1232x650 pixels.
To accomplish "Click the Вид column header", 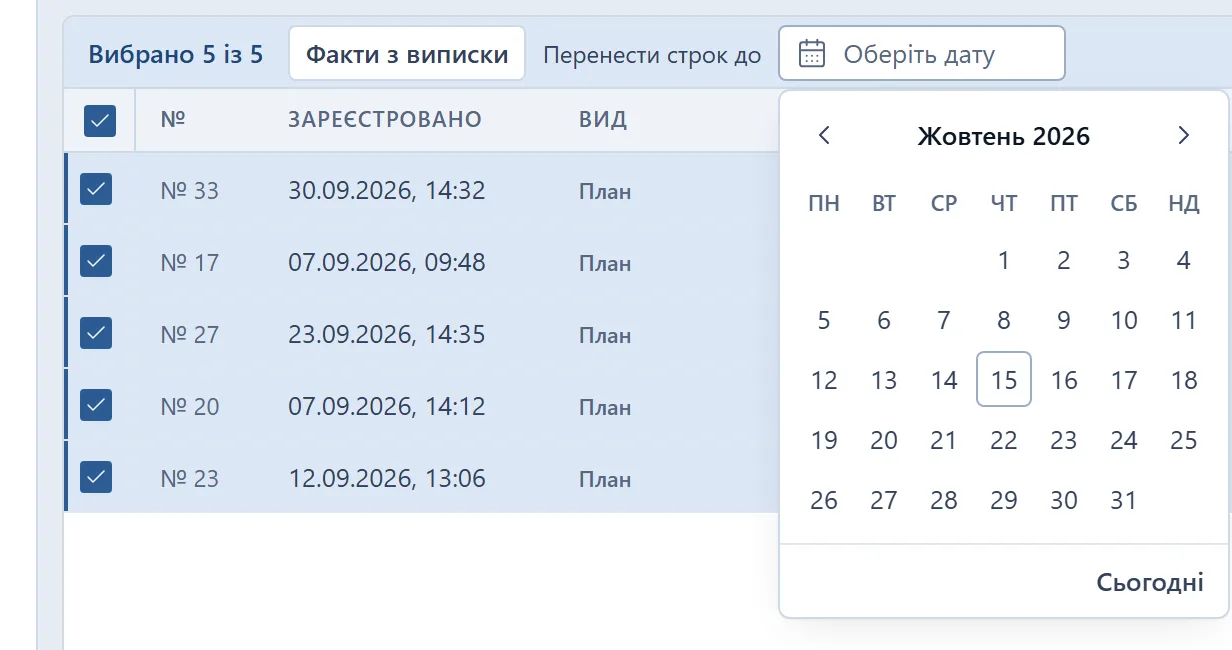I will click(603, 120).
